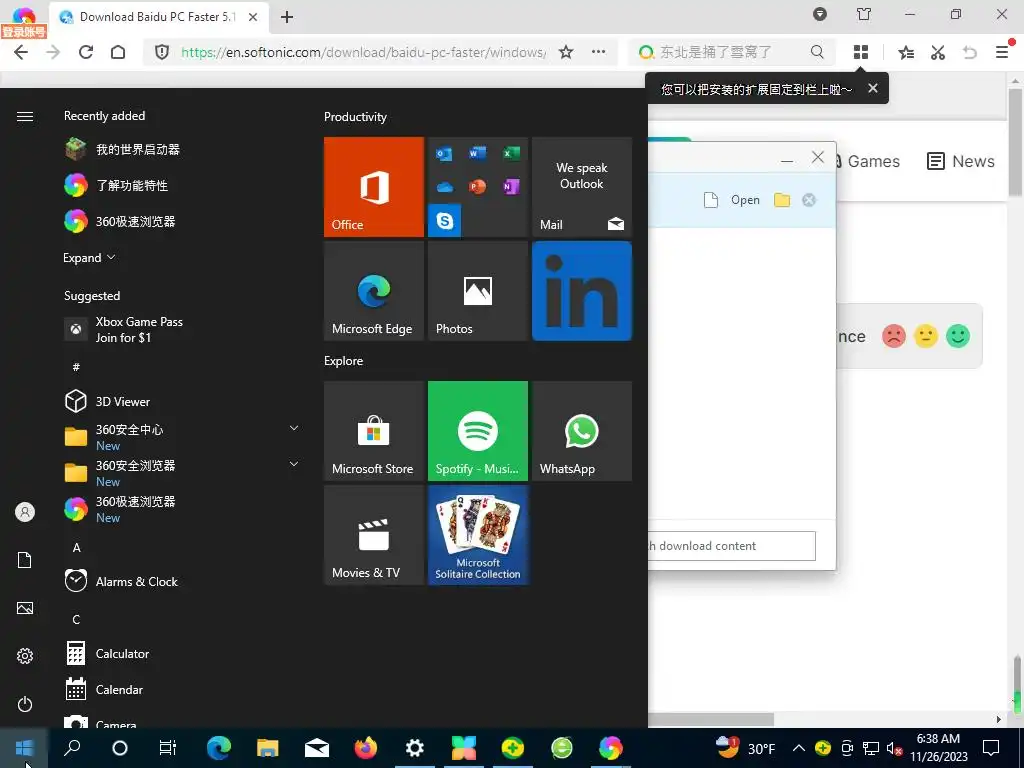Launch the Spotify Music tile
This screenshot has height=768, width=1024.
(477, 431)
